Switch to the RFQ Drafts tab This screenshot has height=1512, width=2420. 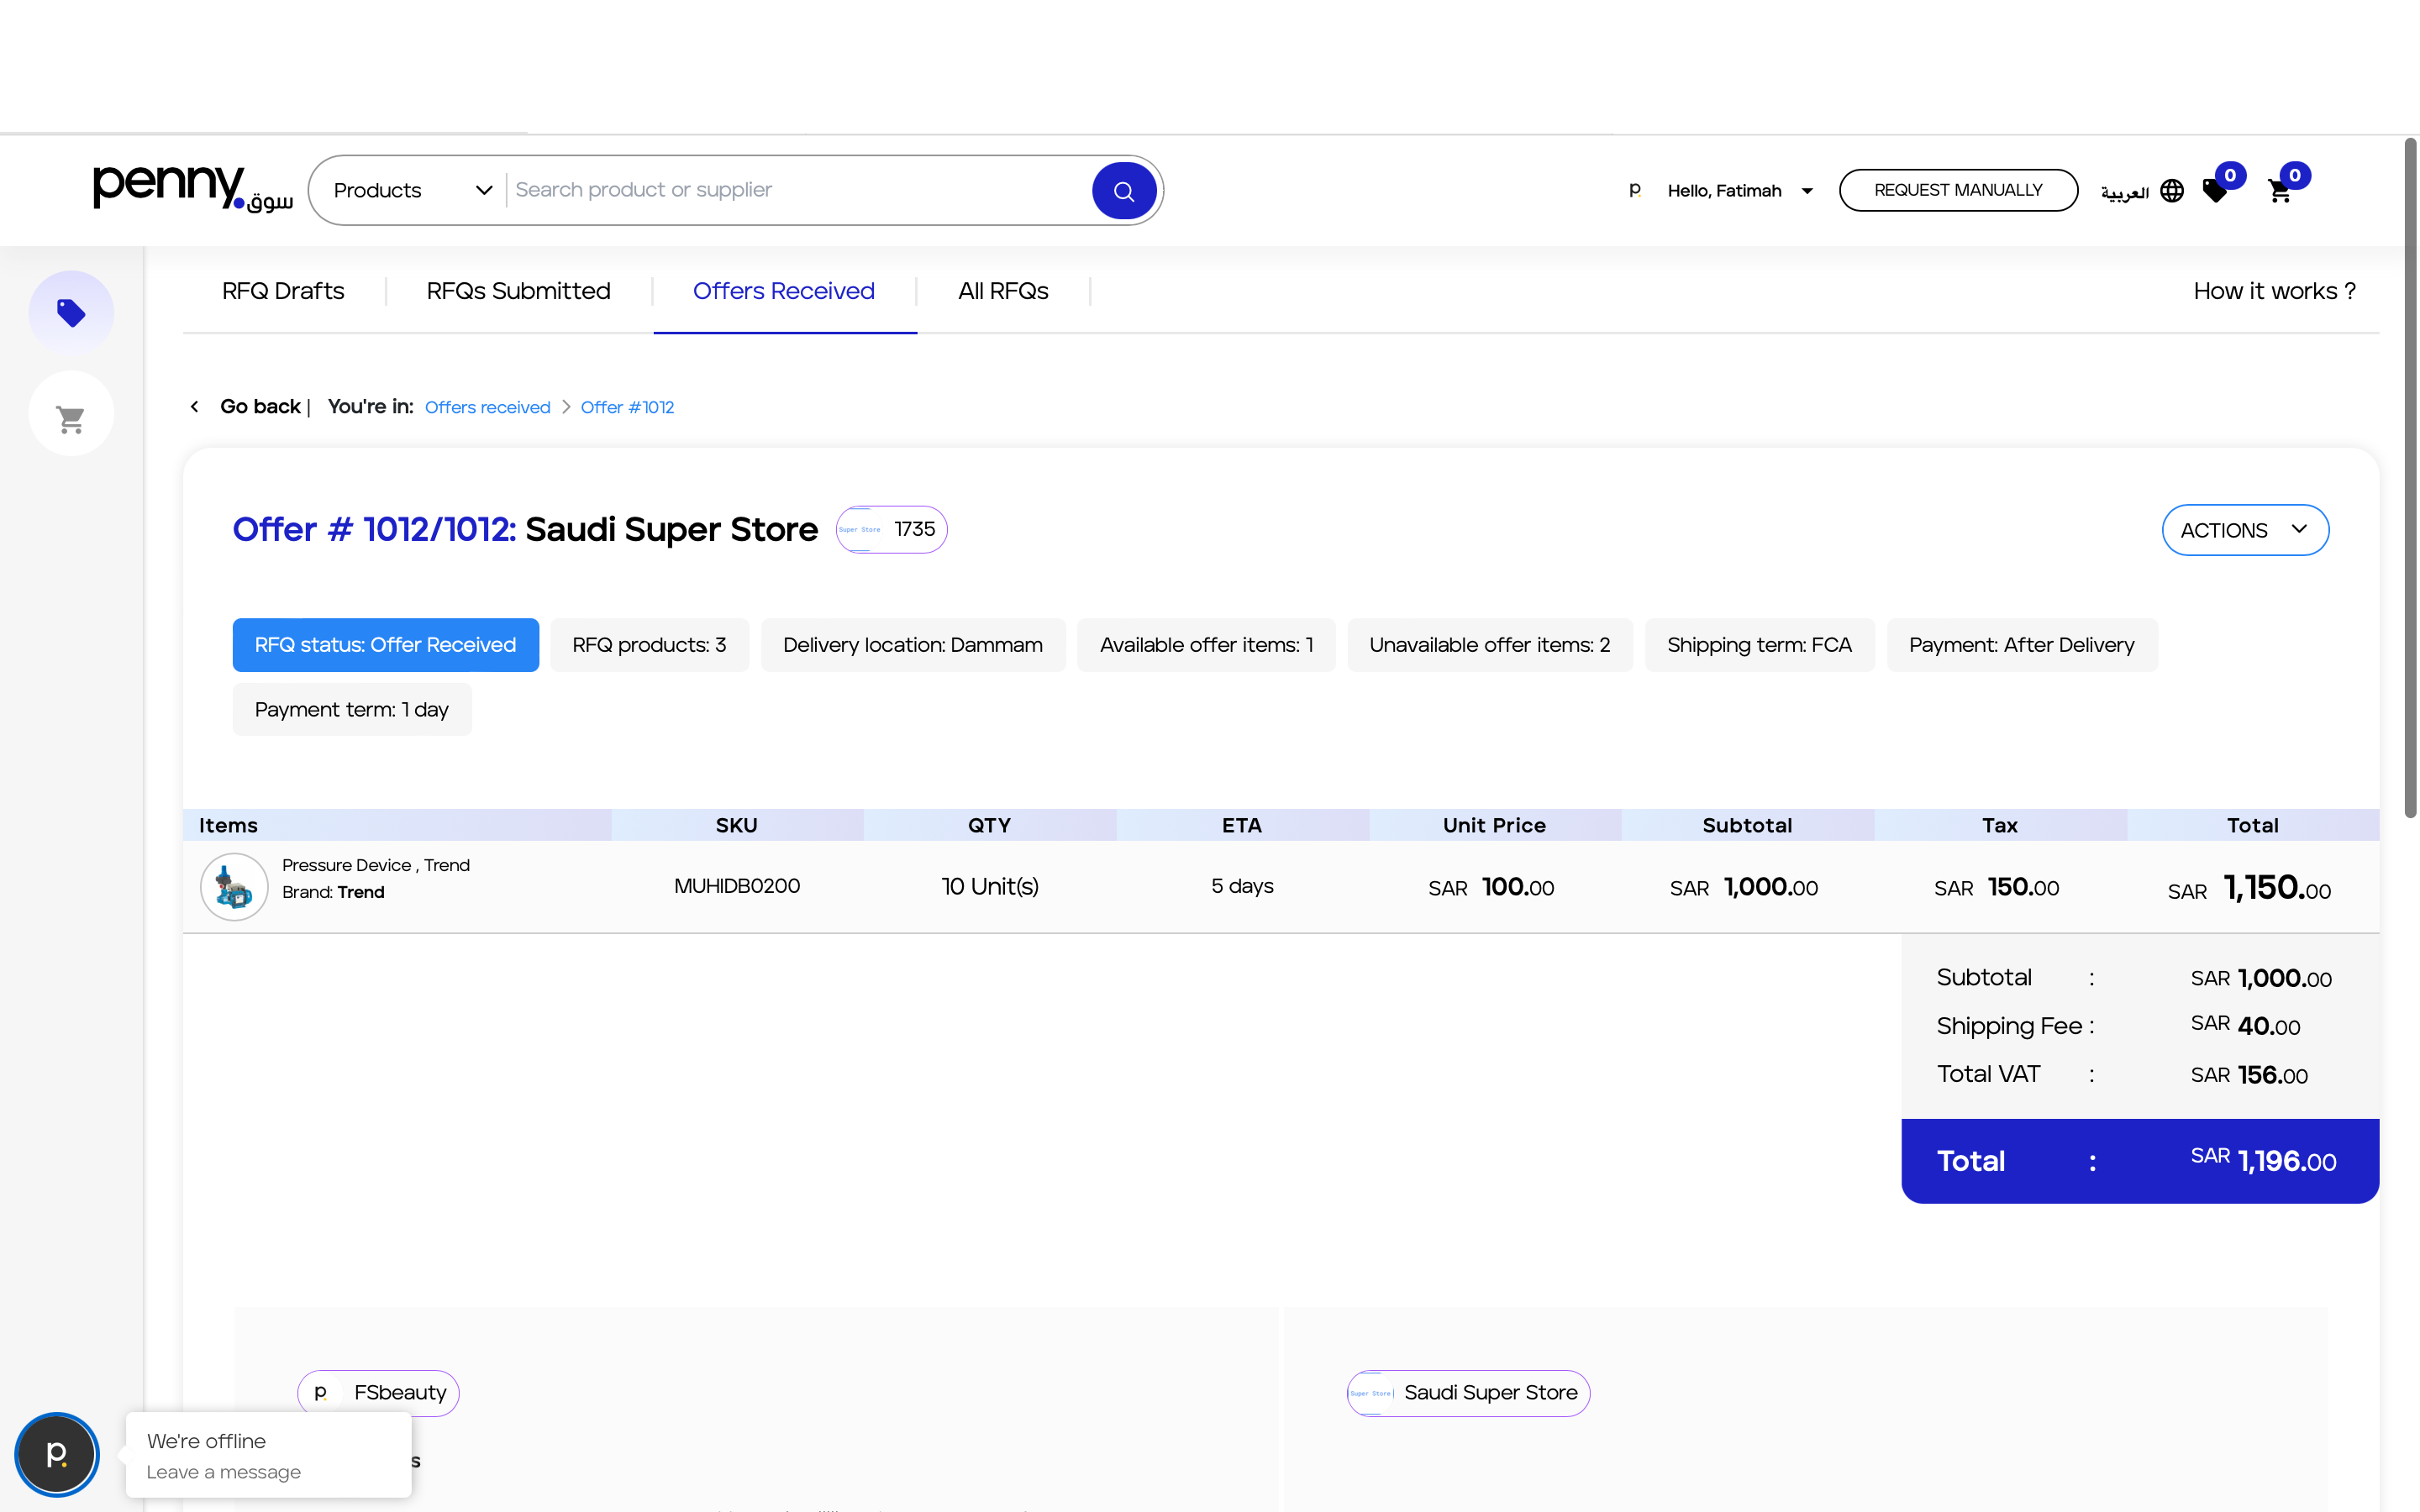pos(283,291)
